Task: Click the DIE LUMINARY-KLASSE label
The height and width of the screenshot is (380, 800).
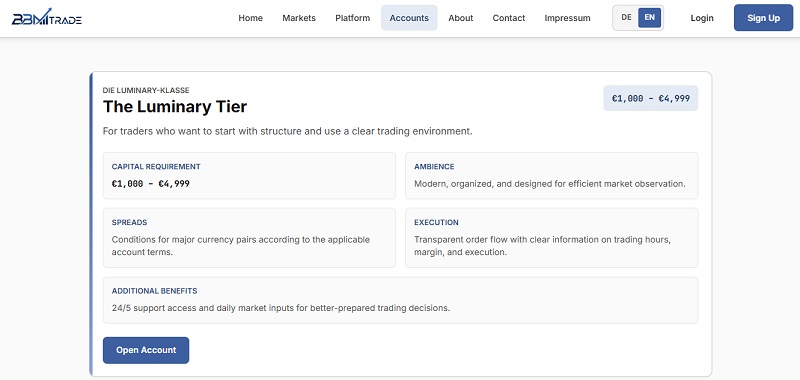Action: click(146, 90)
